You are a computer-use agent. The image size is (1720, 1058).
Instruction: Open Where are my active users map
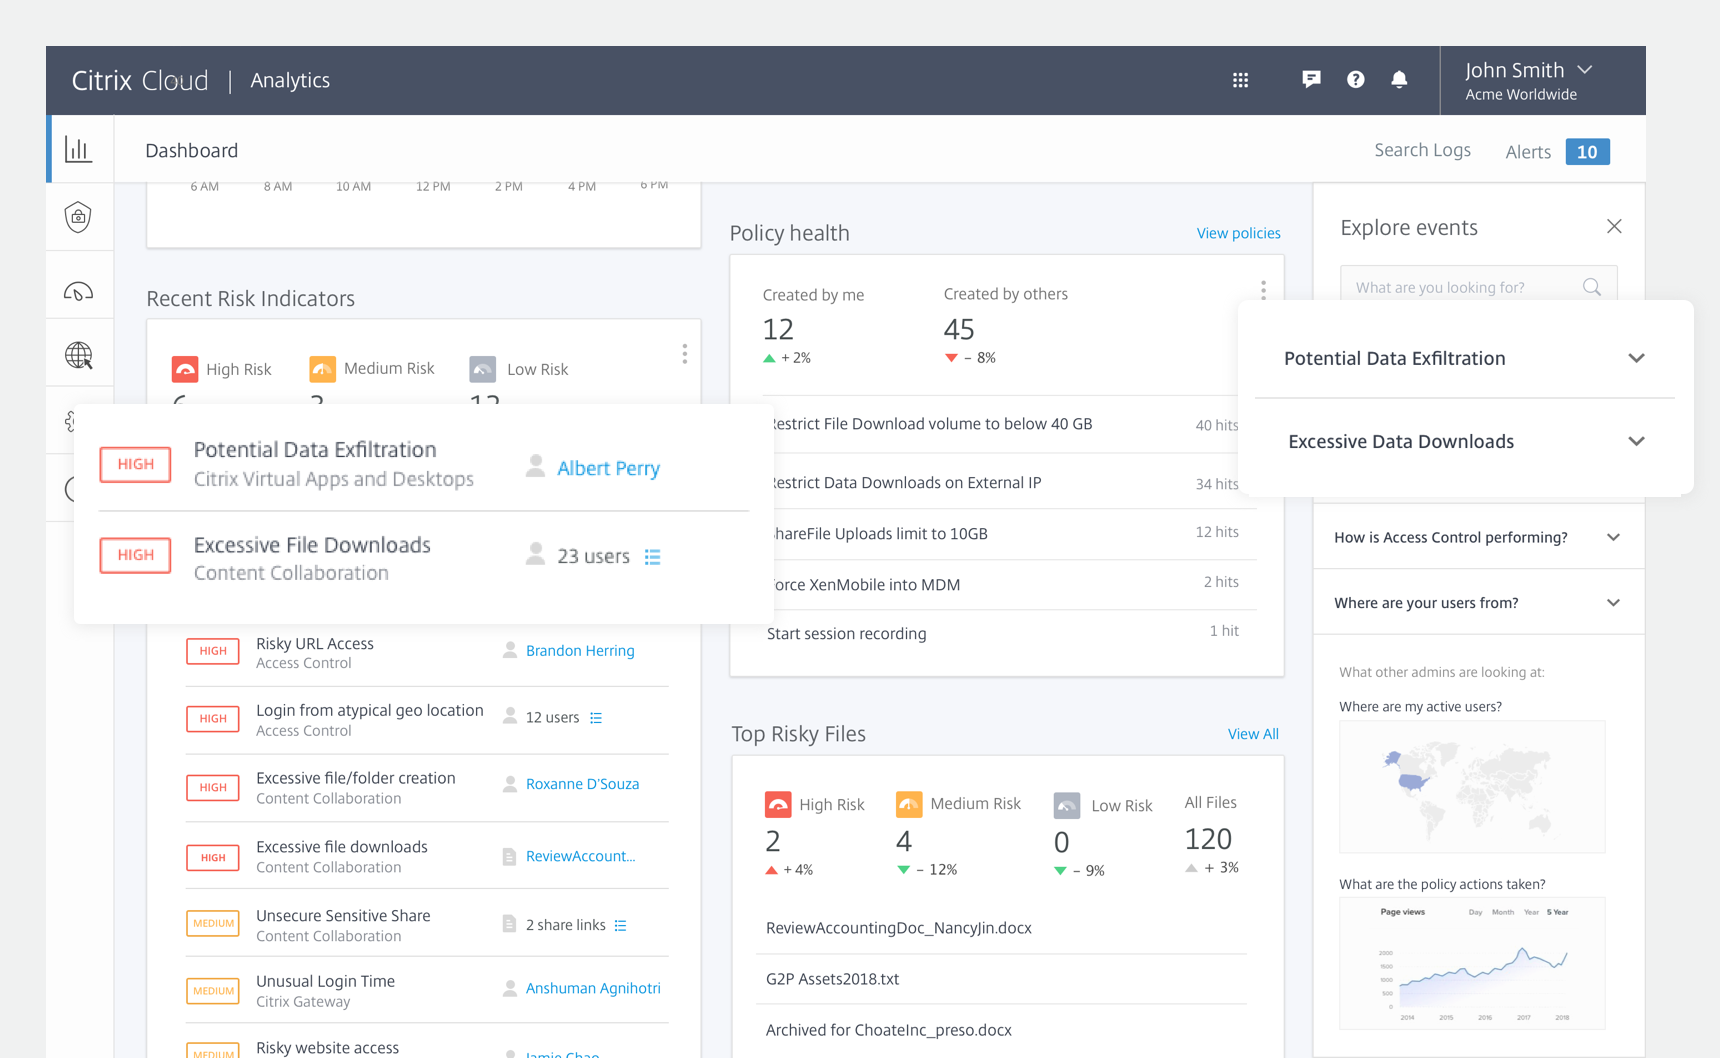coord(1472,786)
